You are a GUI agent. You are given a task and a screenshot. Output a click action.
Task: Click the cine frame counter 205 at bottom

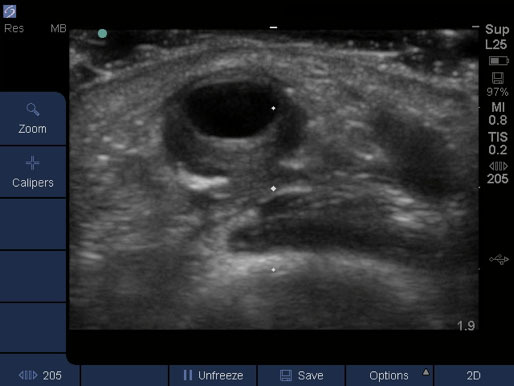coord(40,375)
